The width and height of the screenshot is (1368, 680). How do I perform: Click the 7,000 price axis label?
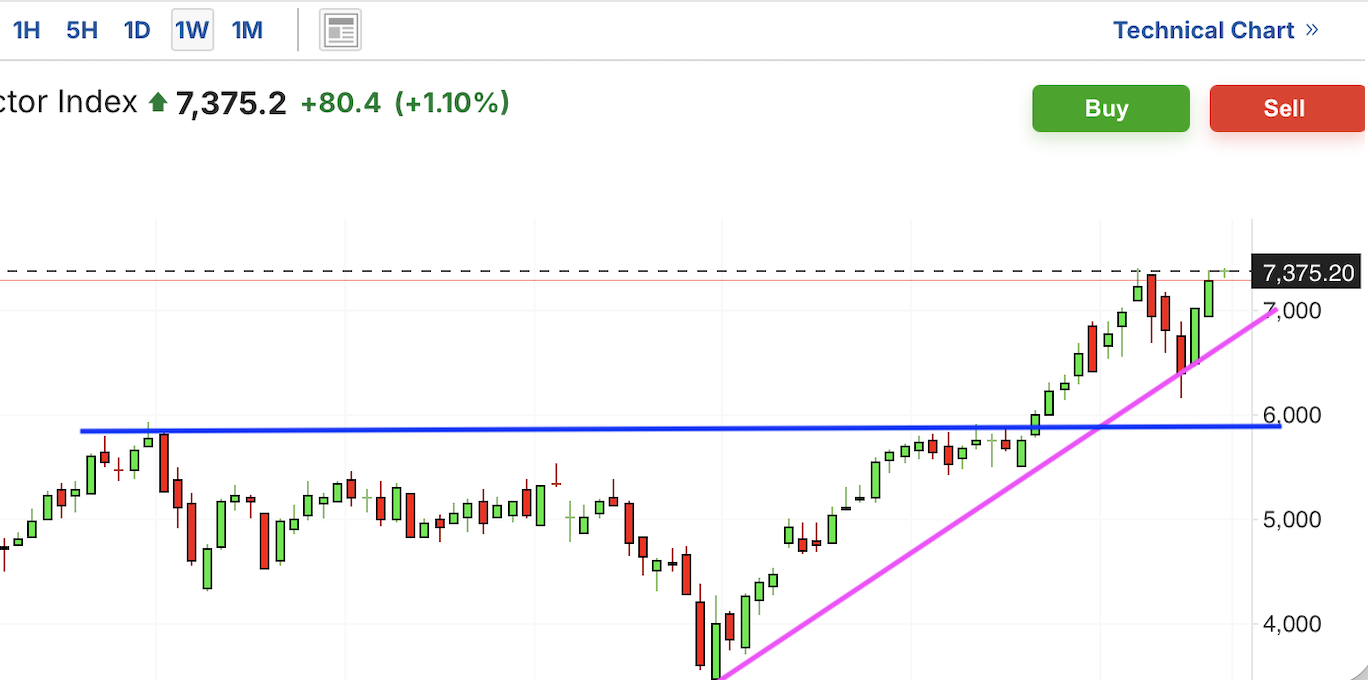(1293, 311)
